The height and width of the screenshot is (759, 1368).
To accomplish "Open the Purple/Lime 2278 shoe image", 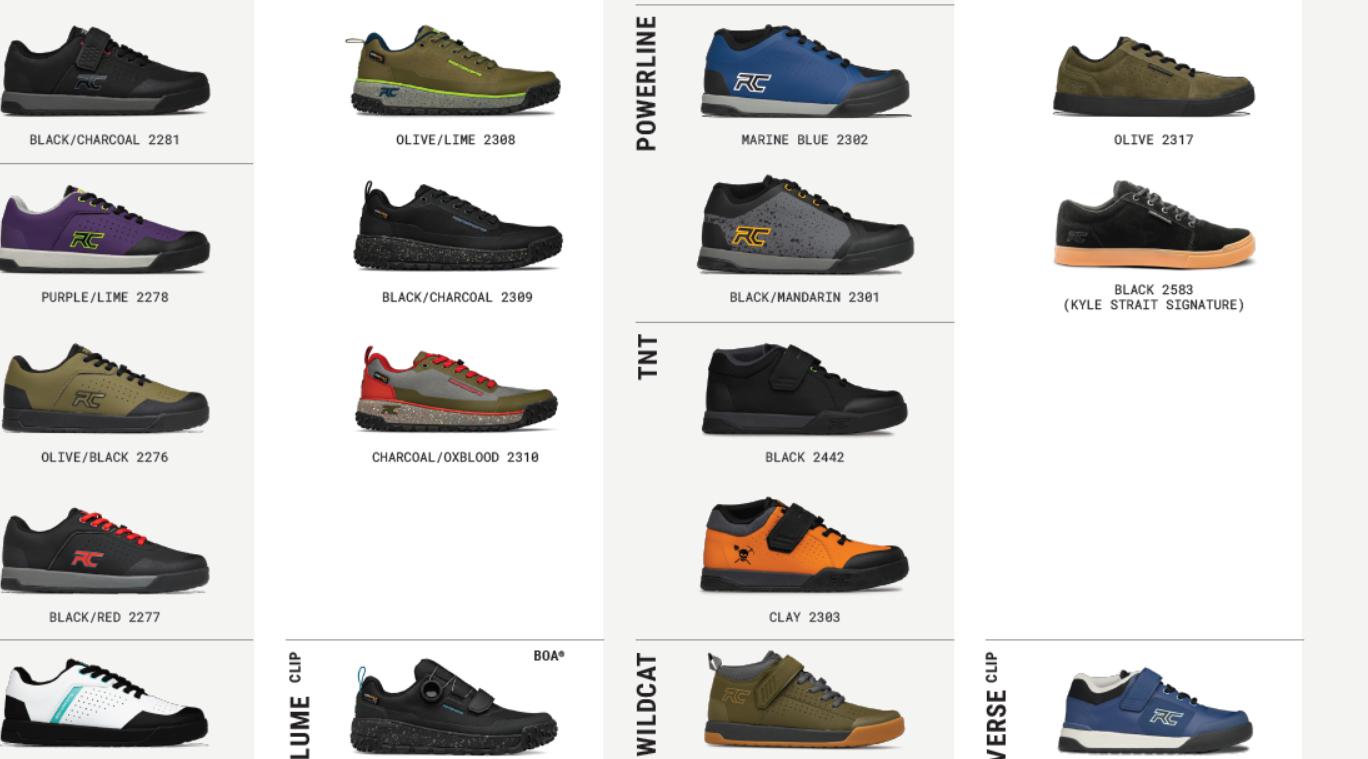I will 105,229.
